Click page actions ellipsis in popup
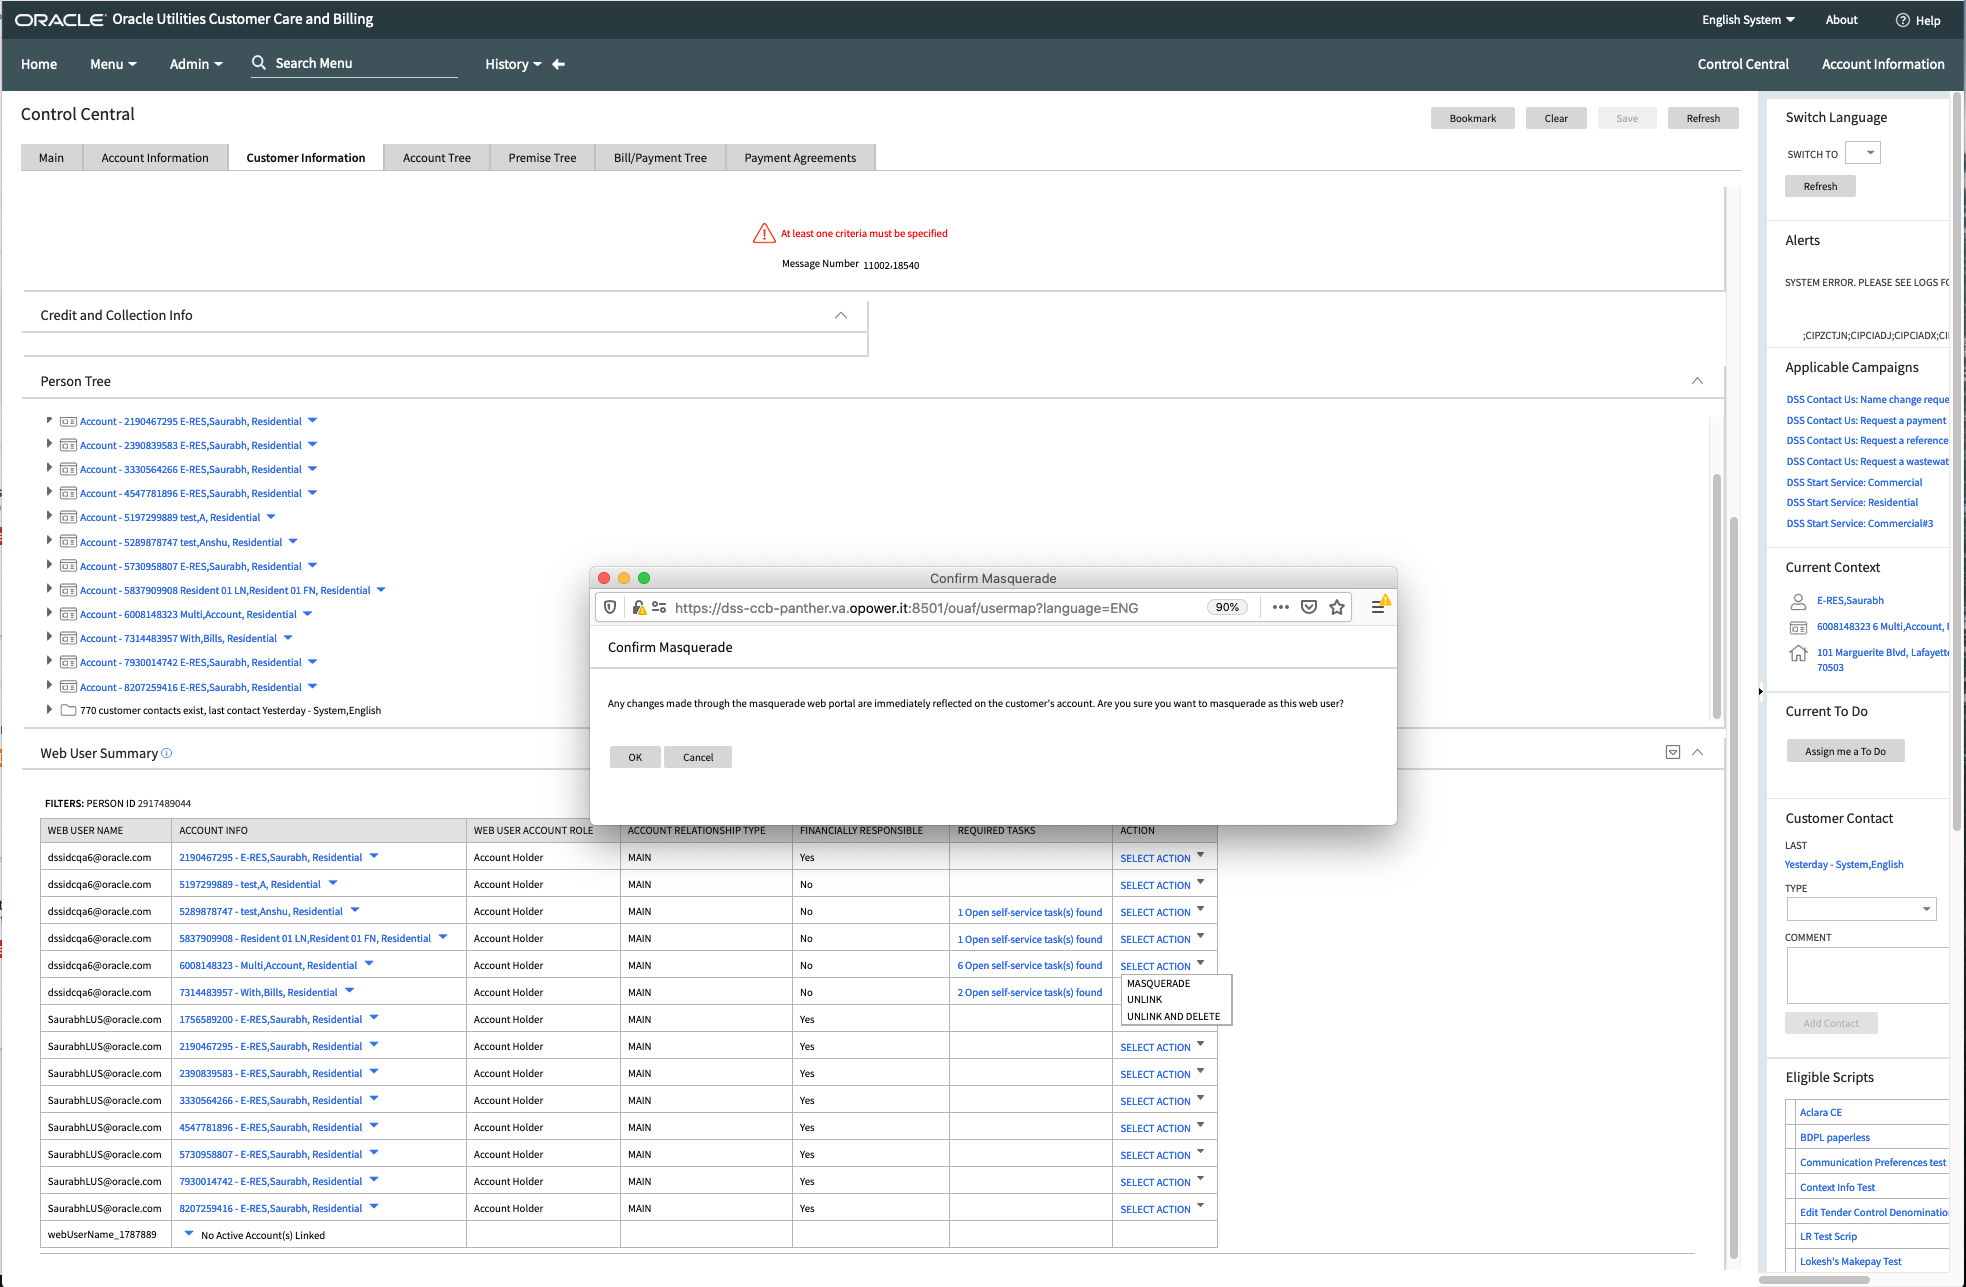The image size is (1966, 1287). click(x=1280, y=607)
